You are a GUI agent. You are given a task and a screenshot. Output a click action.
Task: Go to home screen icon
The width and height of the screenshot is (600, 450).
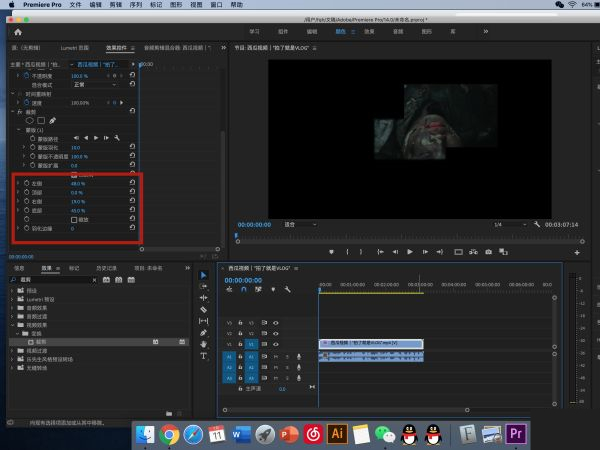18,32
